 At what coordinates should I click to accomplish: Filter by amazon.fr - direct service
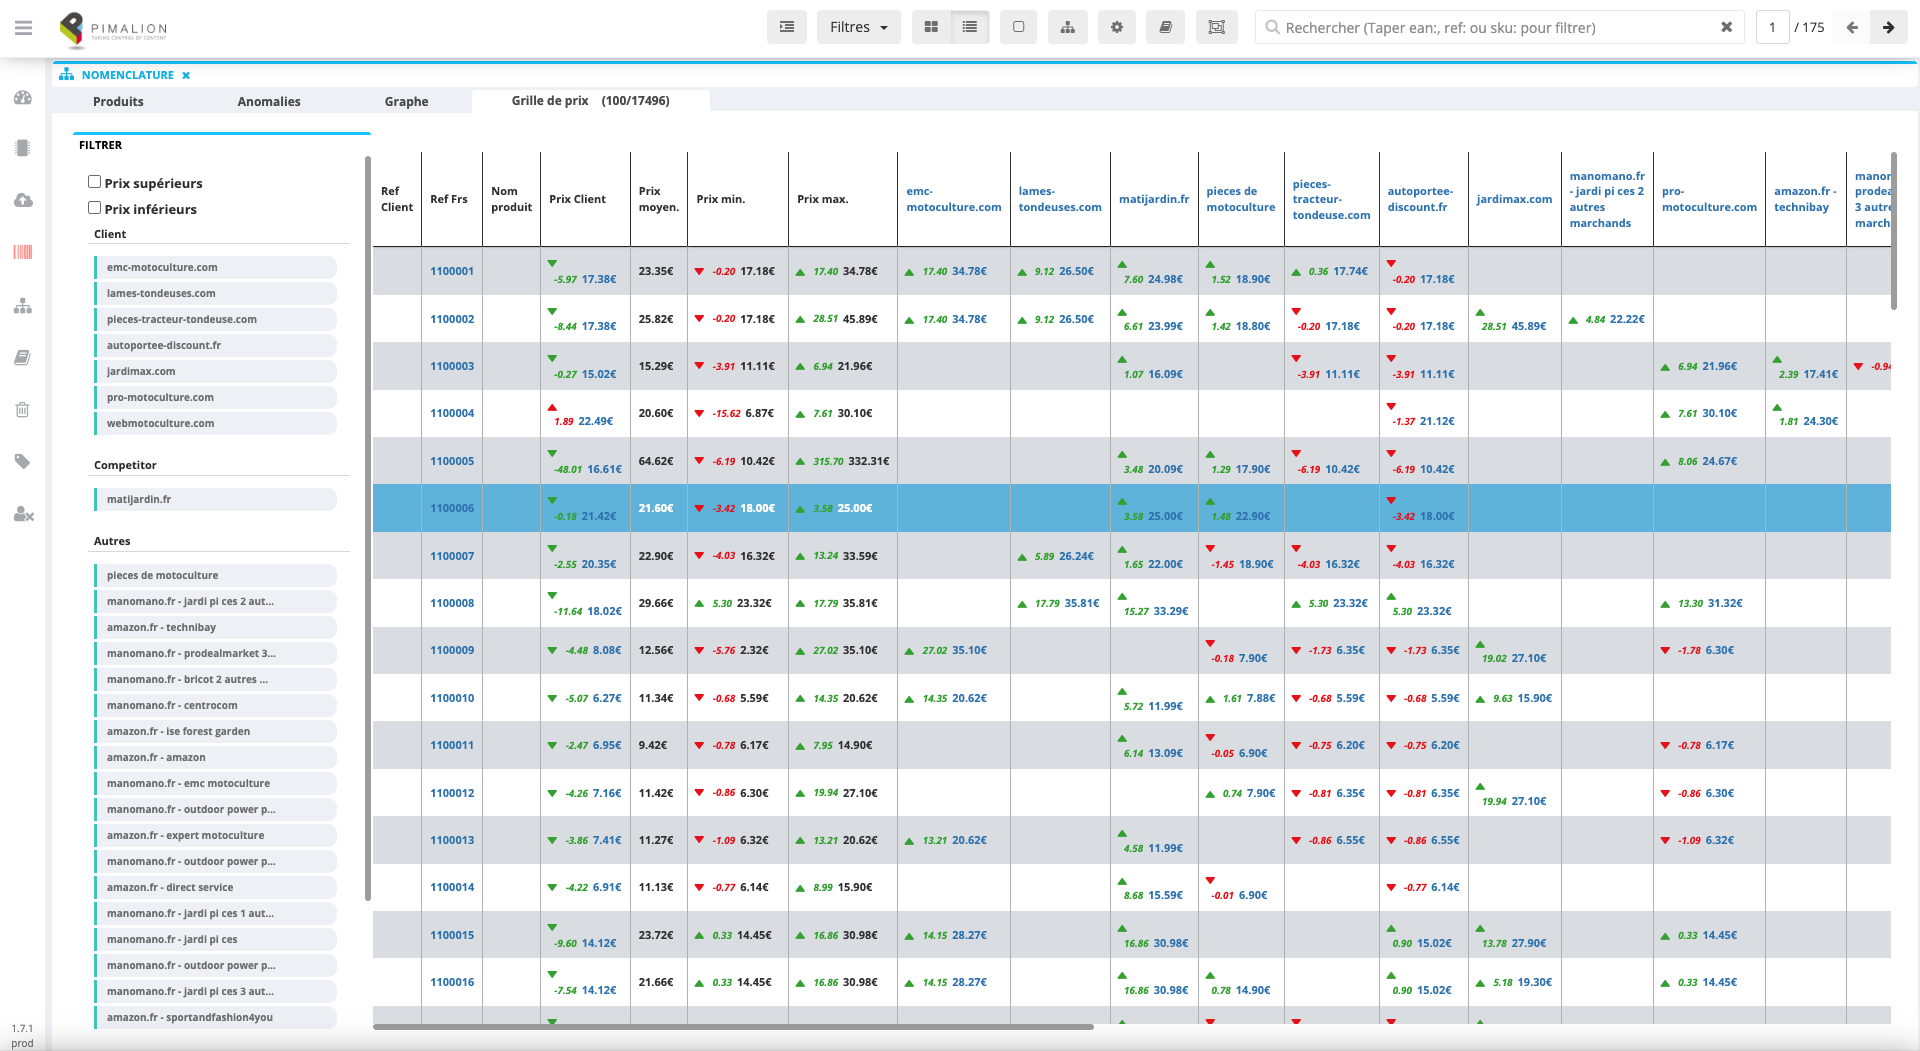point(215,887)
